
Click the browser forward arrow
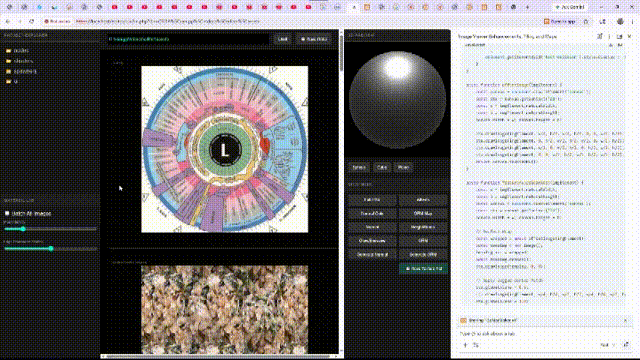[x=20, y=21]
